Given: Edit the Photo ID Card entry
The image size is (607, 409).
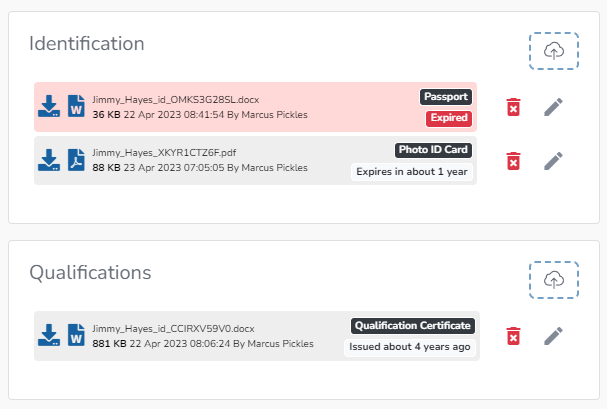Looking at the screenshot, I should 553,161.
